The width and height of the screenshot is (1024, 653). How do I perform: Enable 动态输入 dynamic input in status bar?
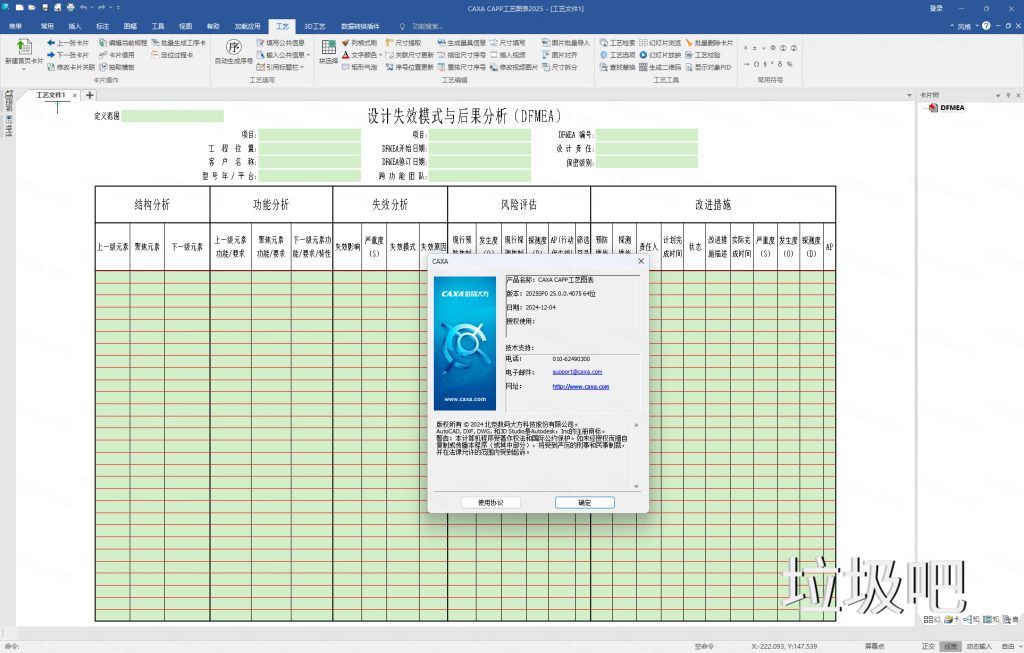tap(979, 645)
